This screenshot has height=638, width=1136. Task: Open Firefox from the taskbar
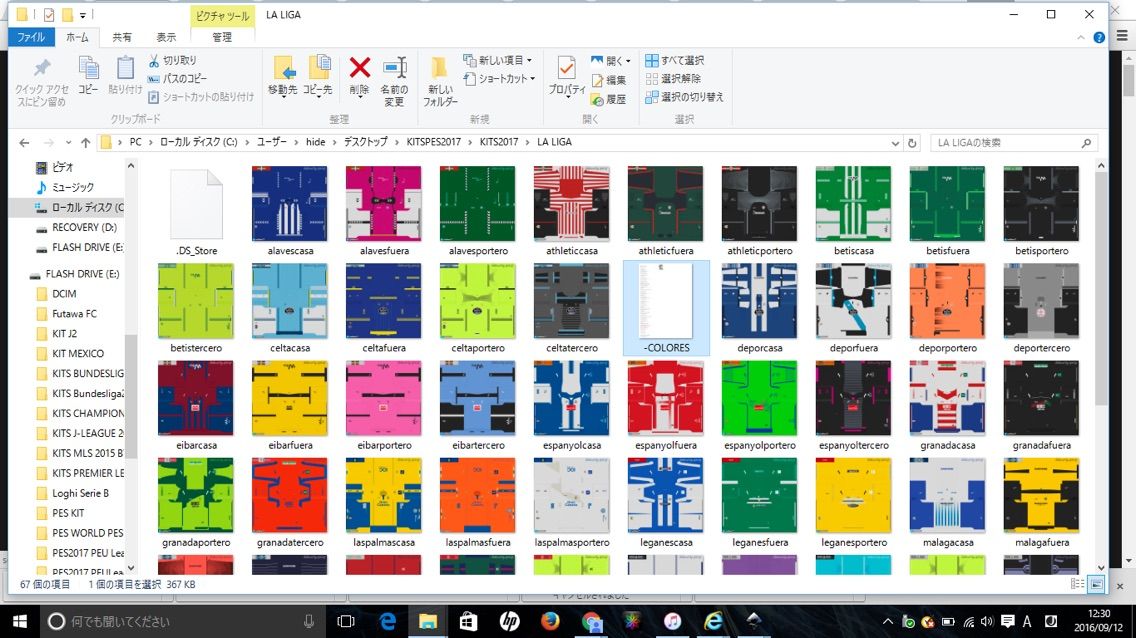[x=551, y=621]
